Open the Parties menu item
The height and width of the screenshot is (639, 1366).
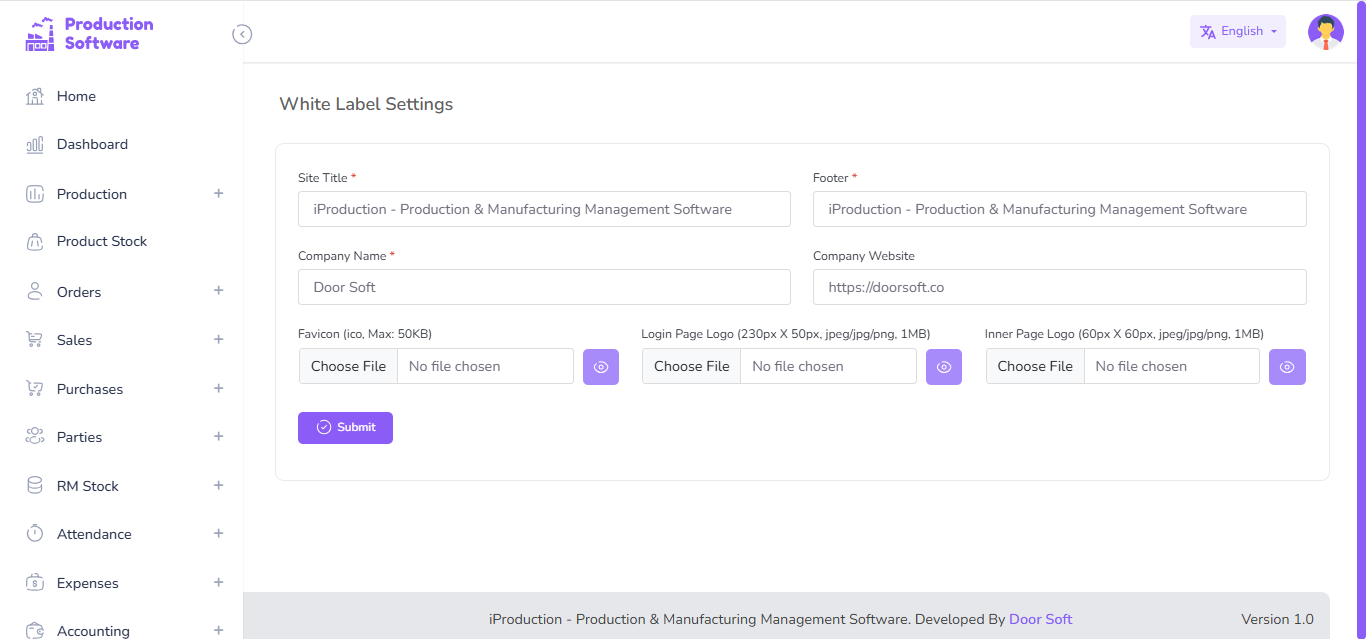pos(80,437)
